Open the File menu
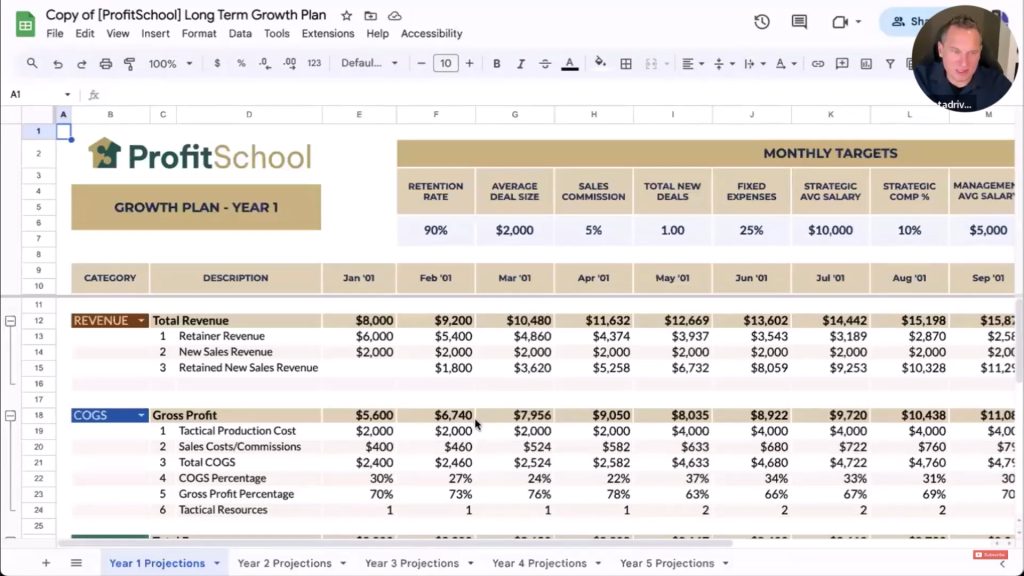 click(x=55, y=33)
